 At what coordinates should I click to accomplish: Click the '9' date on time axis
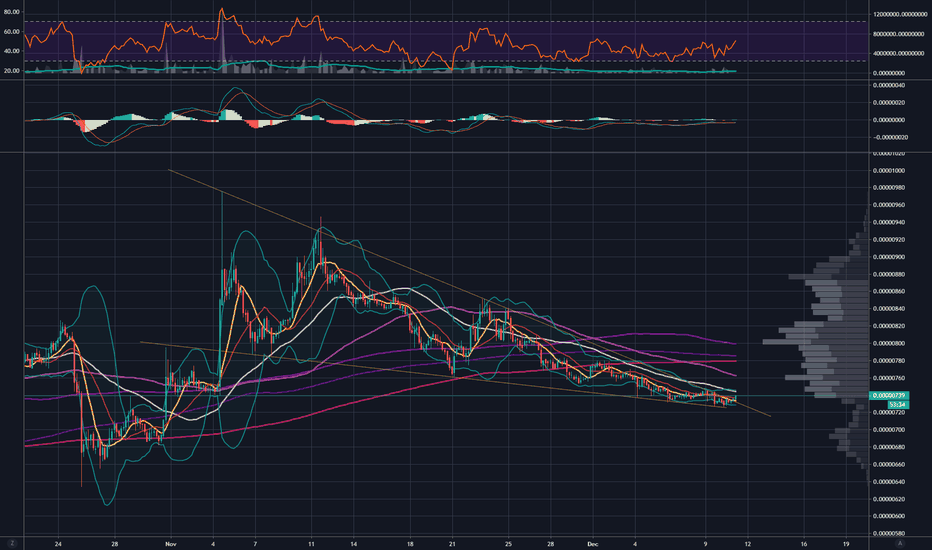[706, 543]
